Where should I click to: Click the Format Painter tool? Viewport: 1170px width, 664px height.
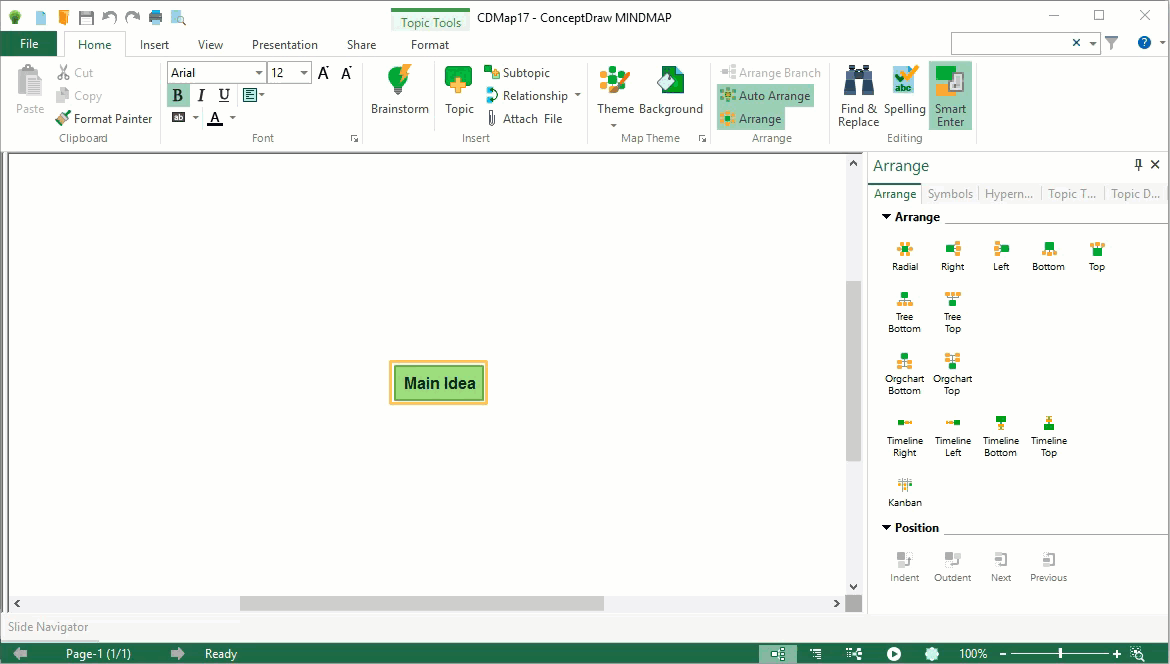coord(104,119)
